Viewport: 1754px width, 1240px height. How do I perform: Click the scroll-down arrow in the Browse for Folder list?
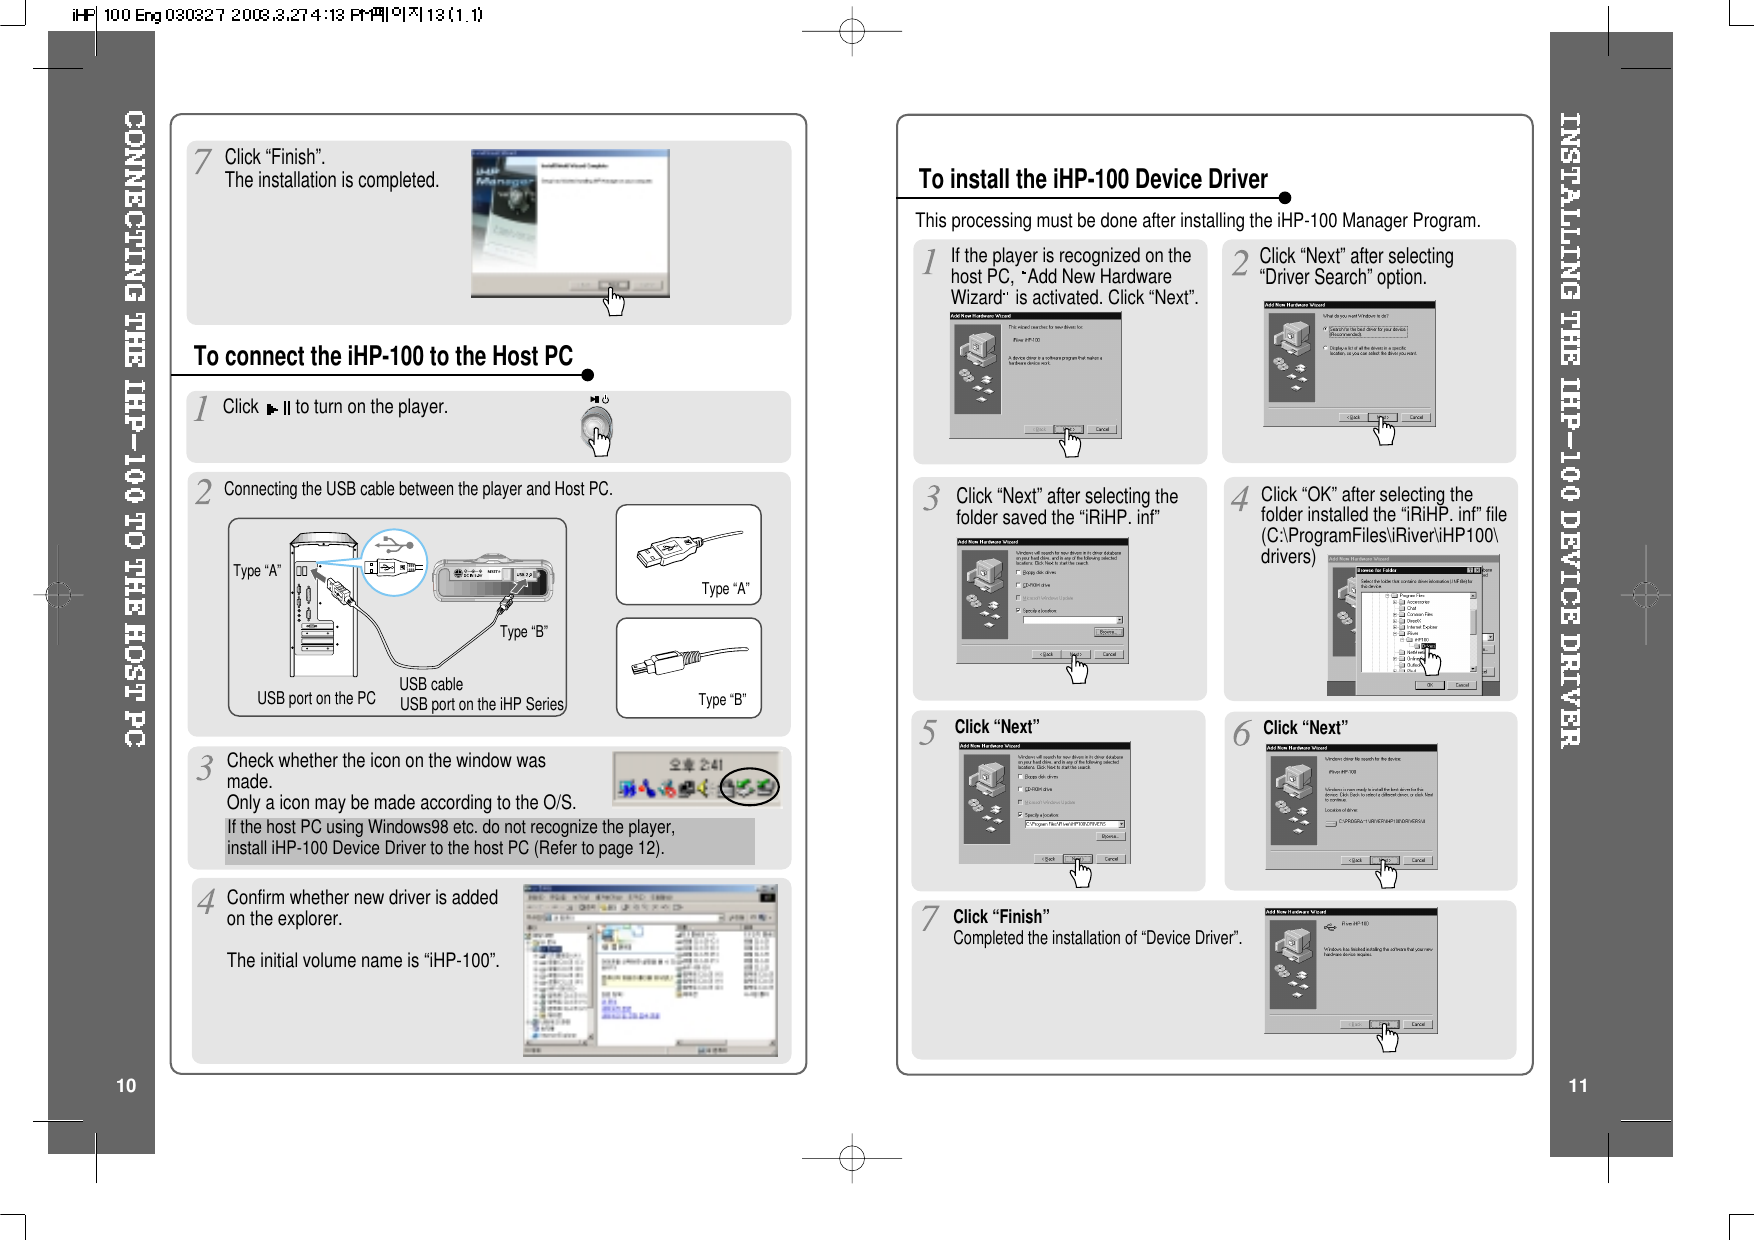1473,668
